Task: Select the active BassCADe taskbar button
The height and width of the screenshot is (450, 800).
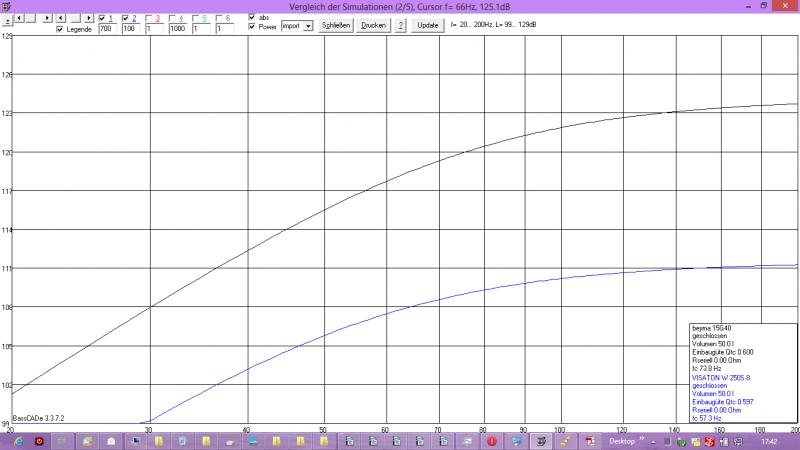Action: (541, 441)
